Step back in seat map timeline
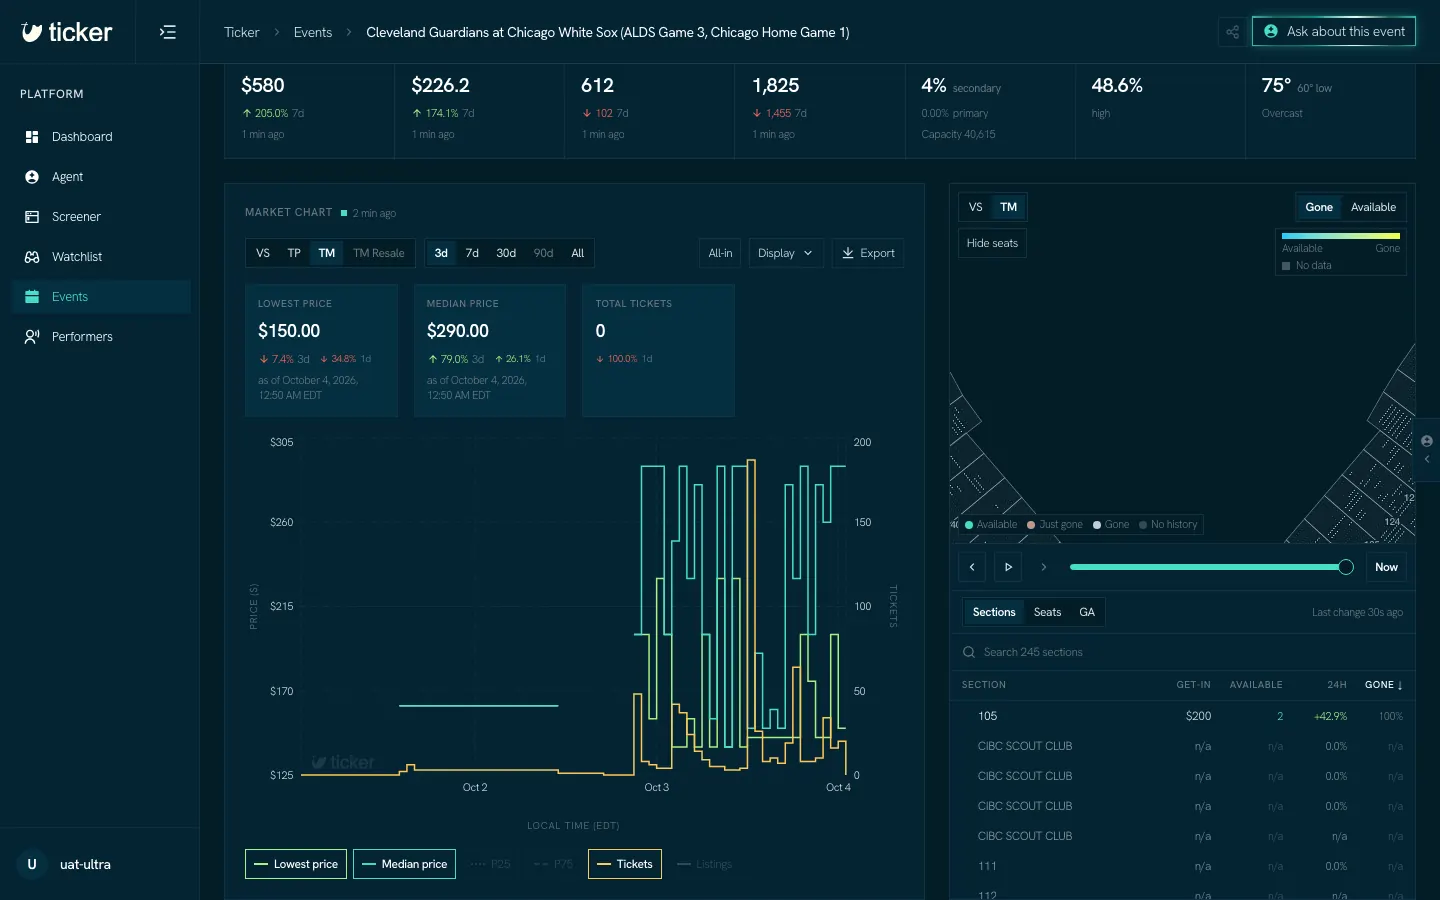Image resolution: width=1440 pixels, height=900 pixels. [972, 567]
